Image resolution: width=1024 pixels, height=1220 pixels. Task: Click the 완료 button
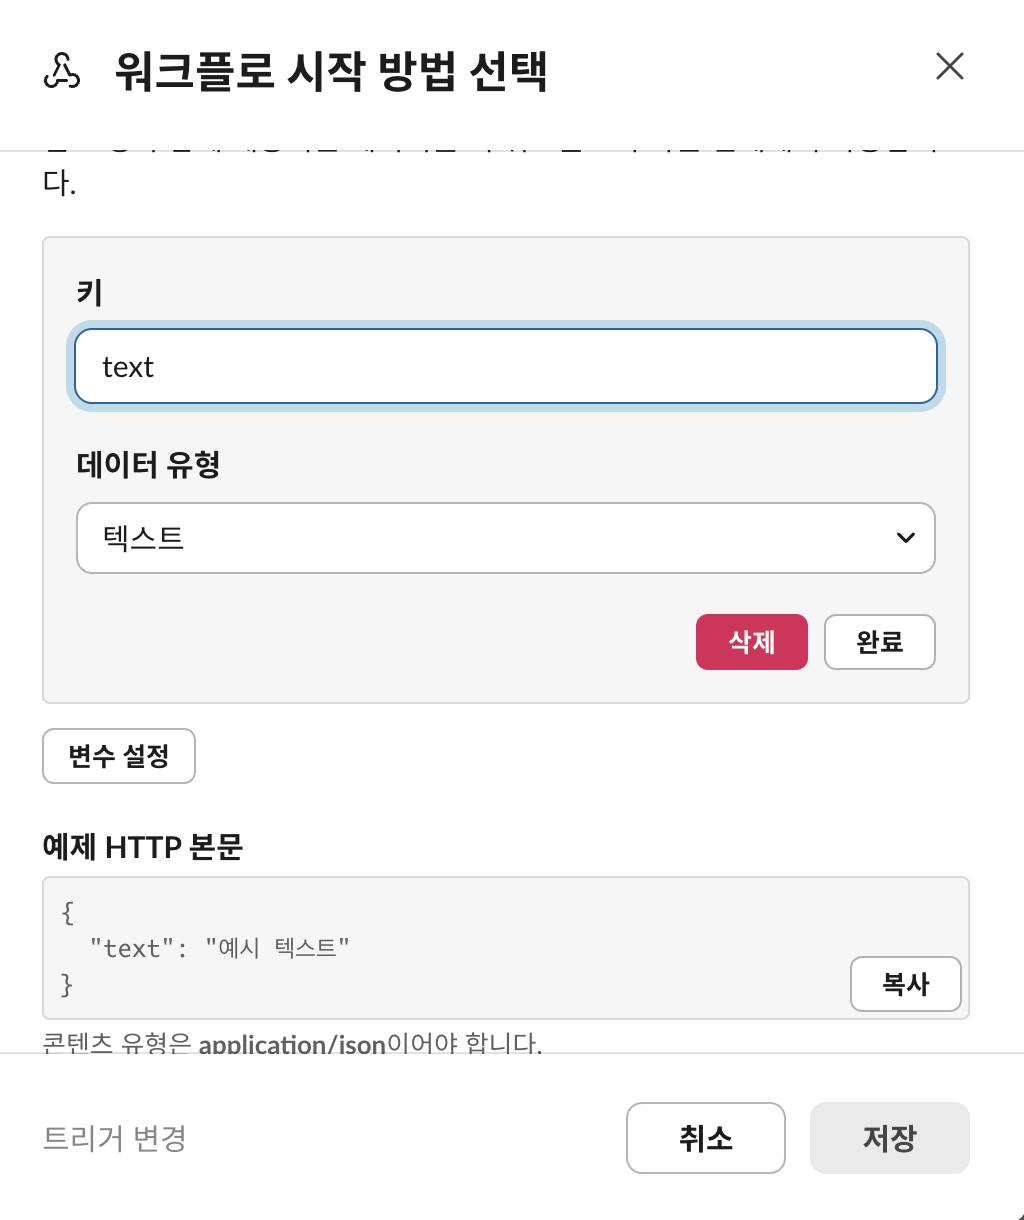click(879, 642)
